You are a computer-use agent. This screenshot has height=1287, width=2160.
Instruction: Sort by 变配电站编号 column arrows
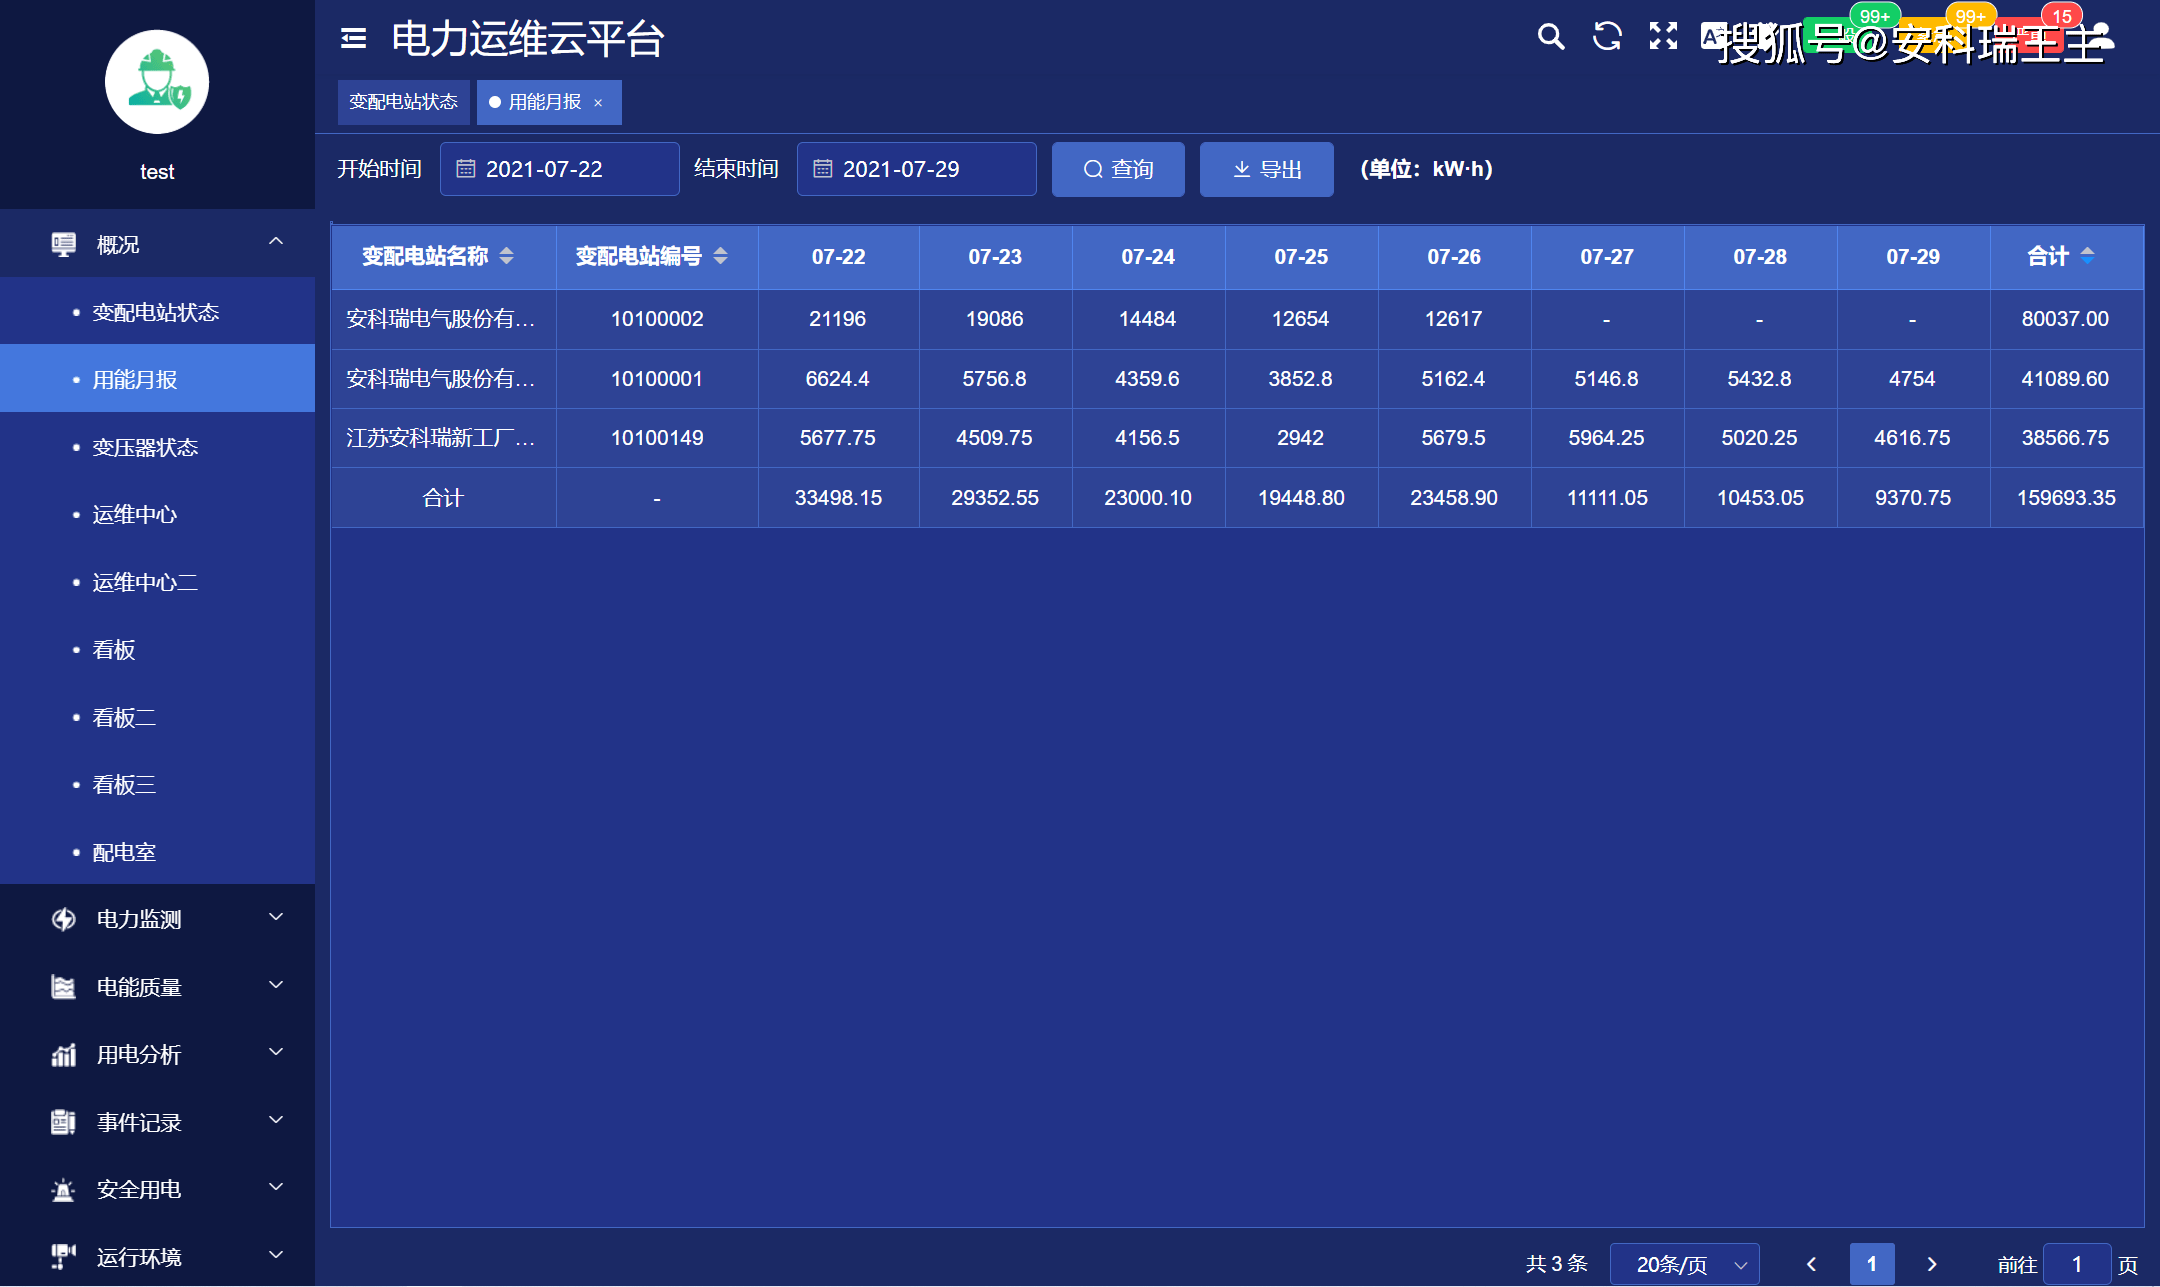click(721, 256)
